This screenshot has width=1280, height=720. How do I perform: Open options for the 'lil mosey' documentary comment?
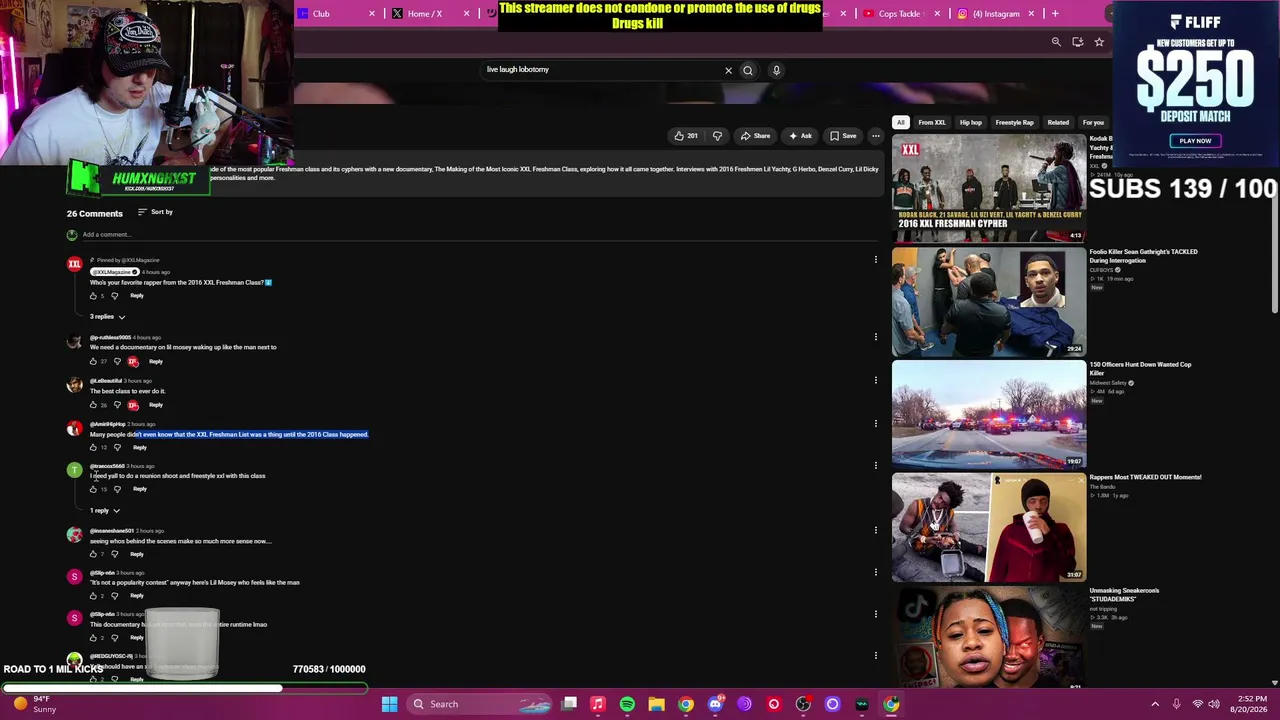(875, 337)
